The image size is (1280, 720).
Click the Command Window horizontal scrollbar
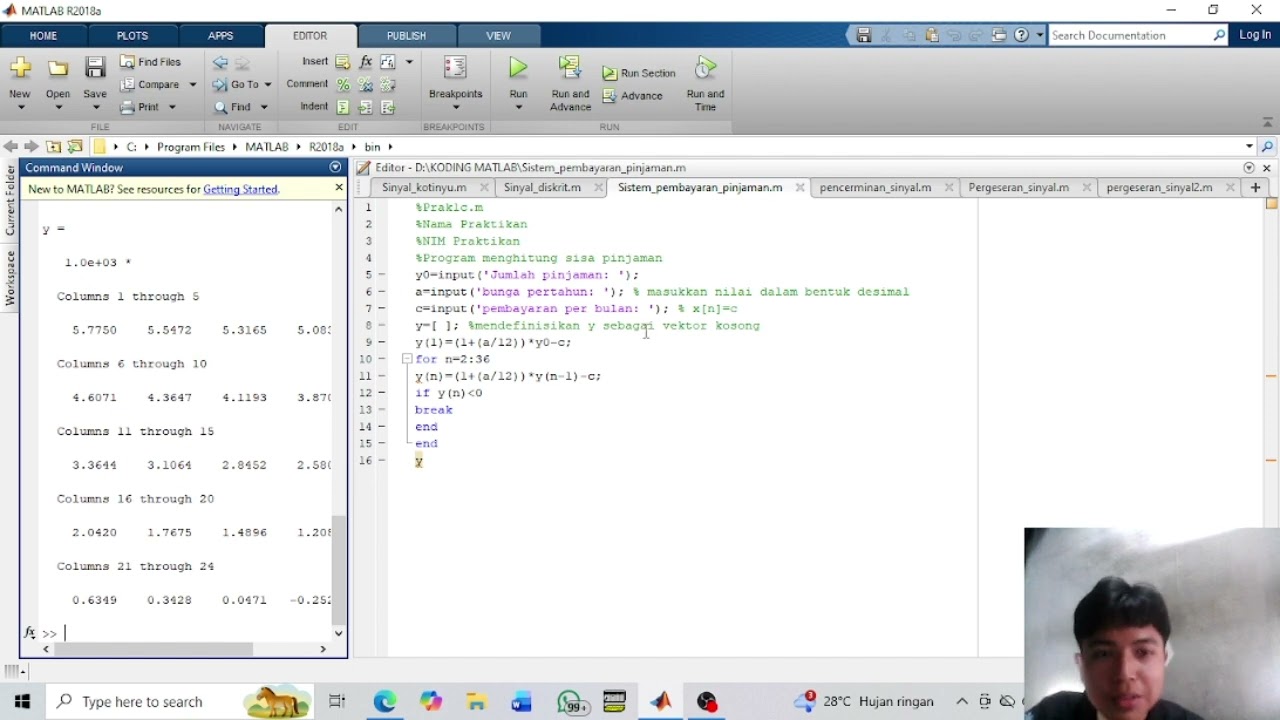click(153, 649)
